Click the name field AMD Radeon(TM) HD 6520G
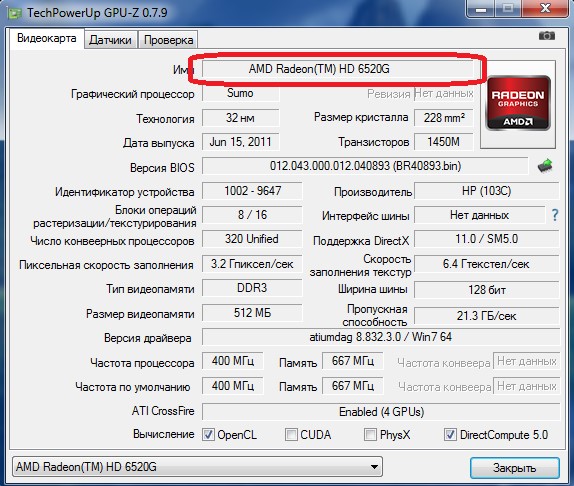 tap(338, 69)
